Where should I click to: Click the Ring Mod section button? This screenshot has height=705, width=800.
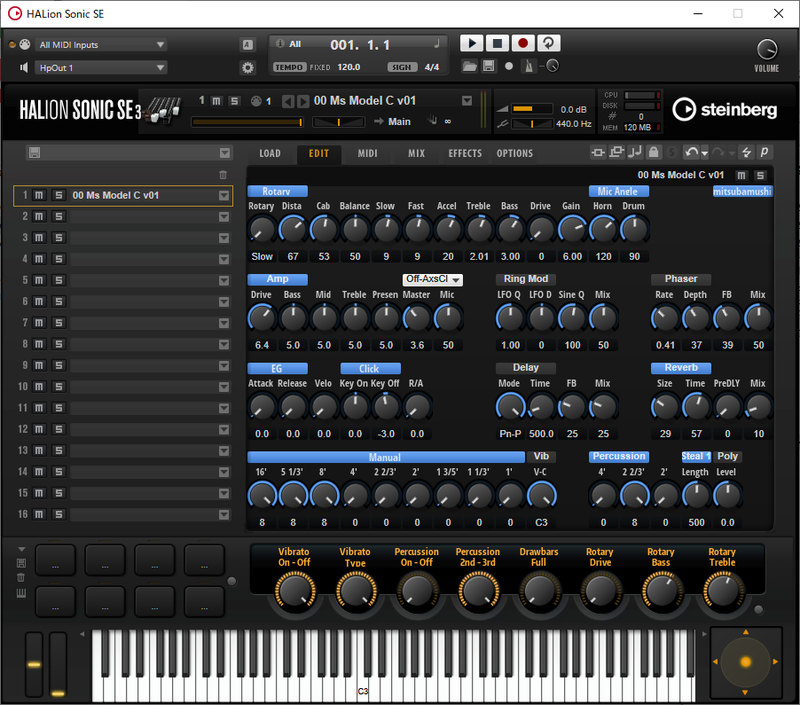point(526,279)
